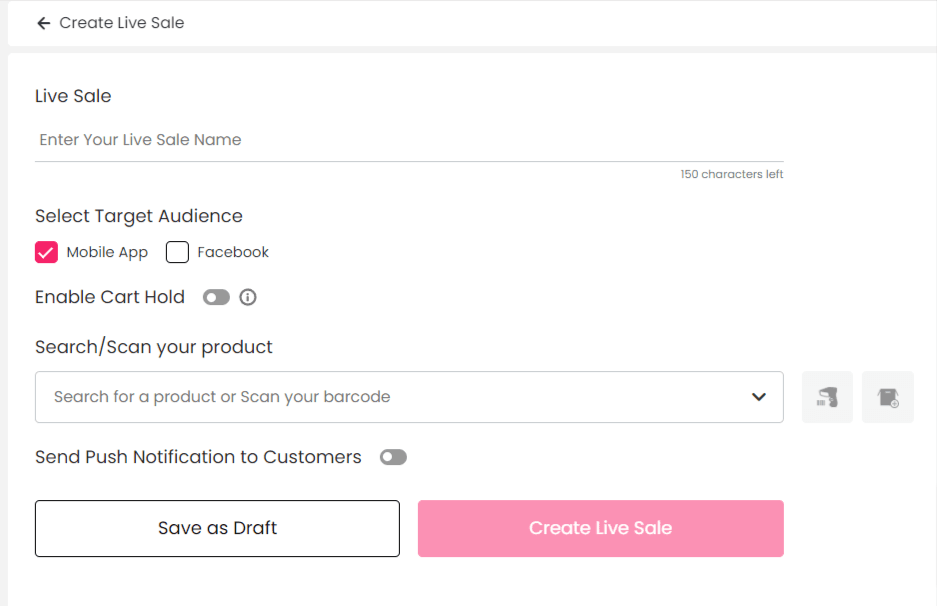Click the Cart Hold info icon
937x606 pixels.
point(248,297)
